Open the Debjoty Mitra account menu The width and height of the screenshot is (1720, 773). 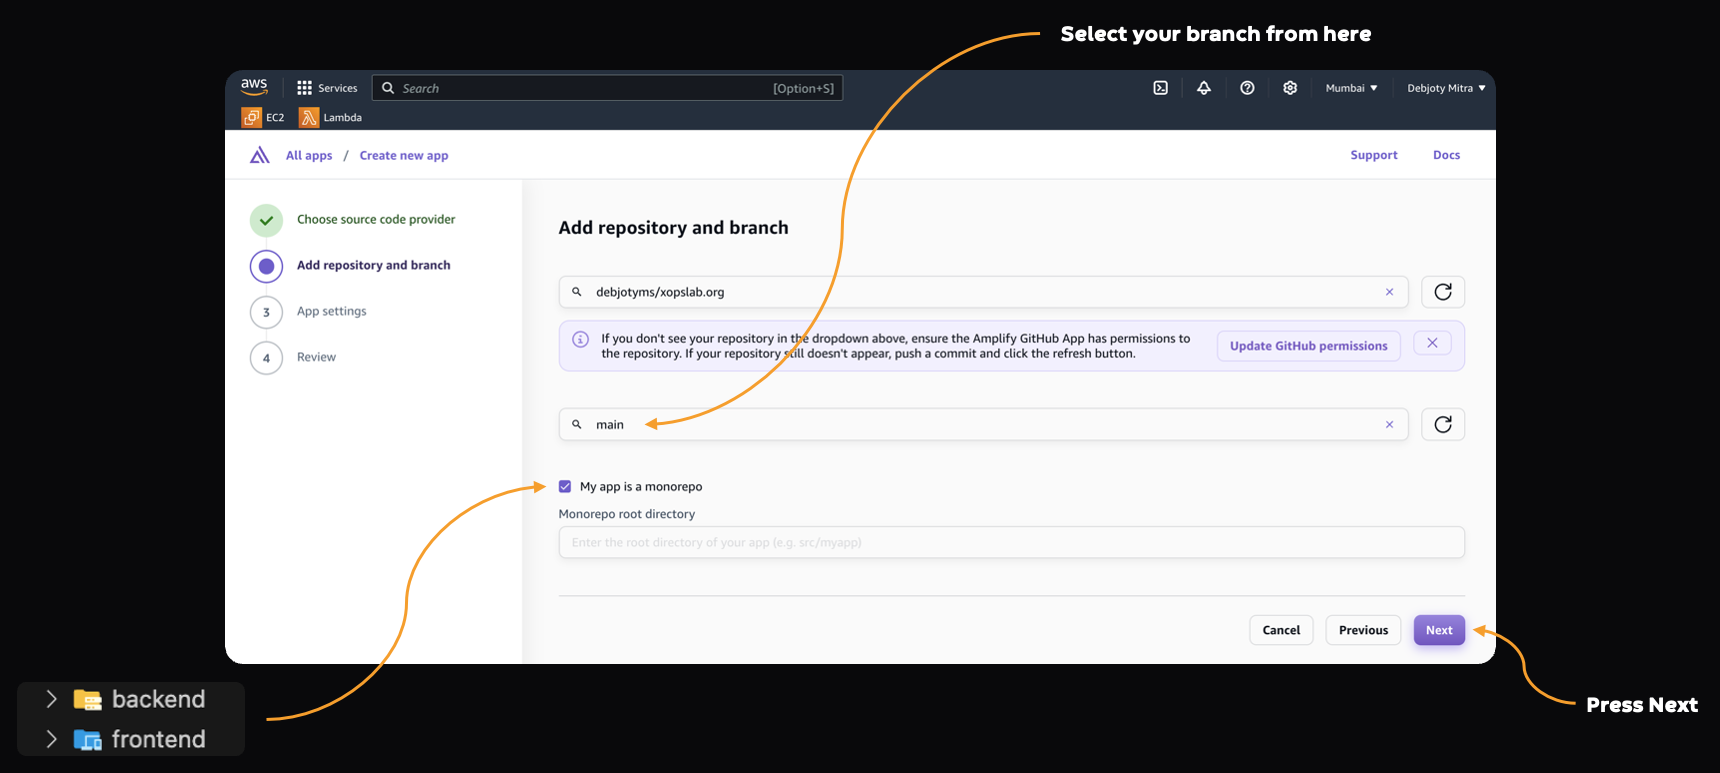[1446, 88]
